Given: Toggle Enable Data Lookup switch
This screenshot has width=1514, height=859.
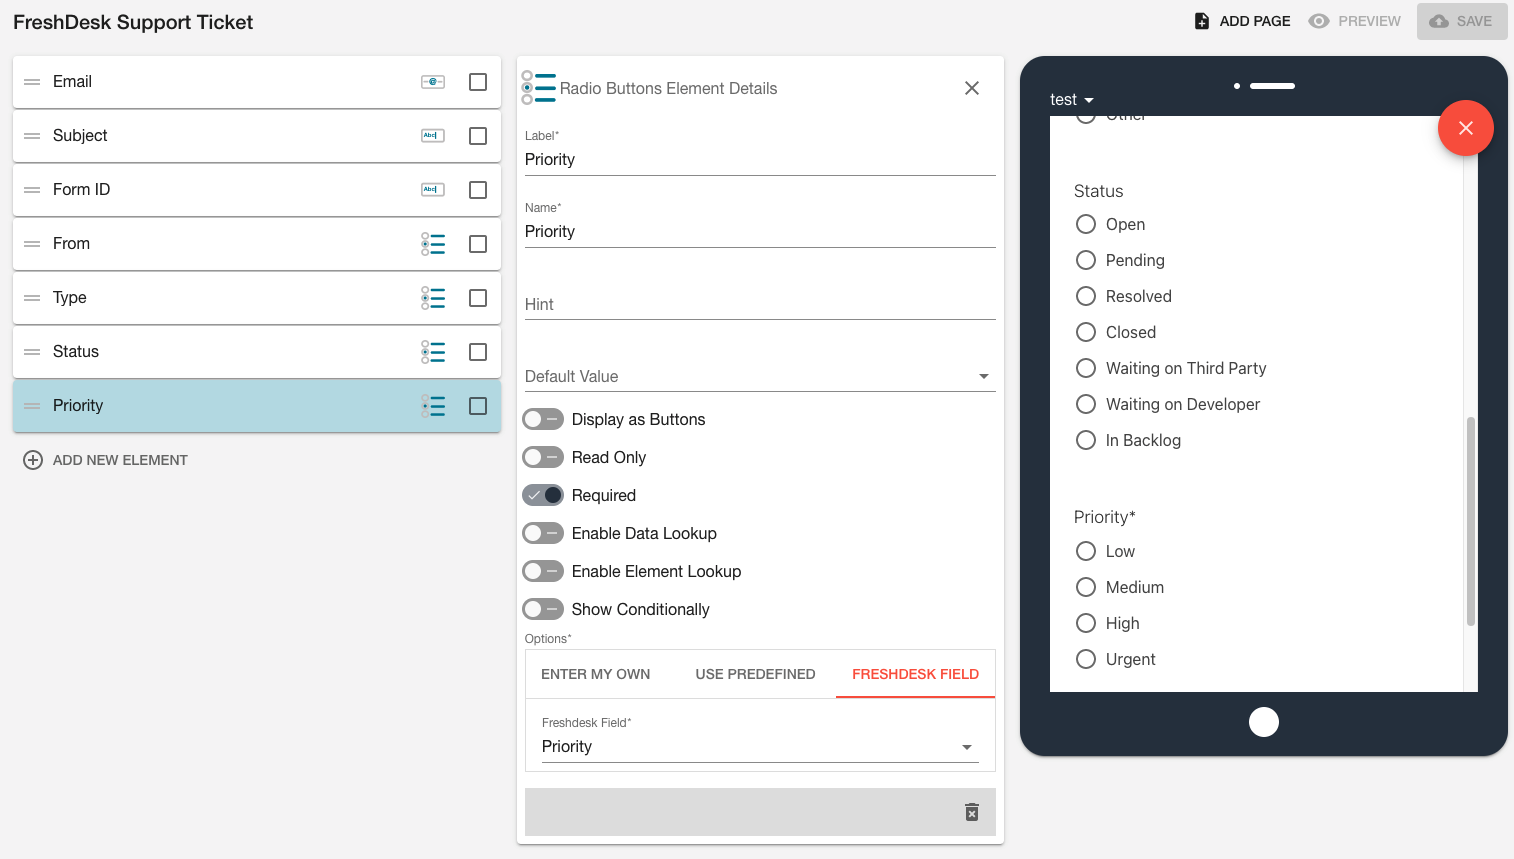Looking at the screenshot, I should pos(543,533).
